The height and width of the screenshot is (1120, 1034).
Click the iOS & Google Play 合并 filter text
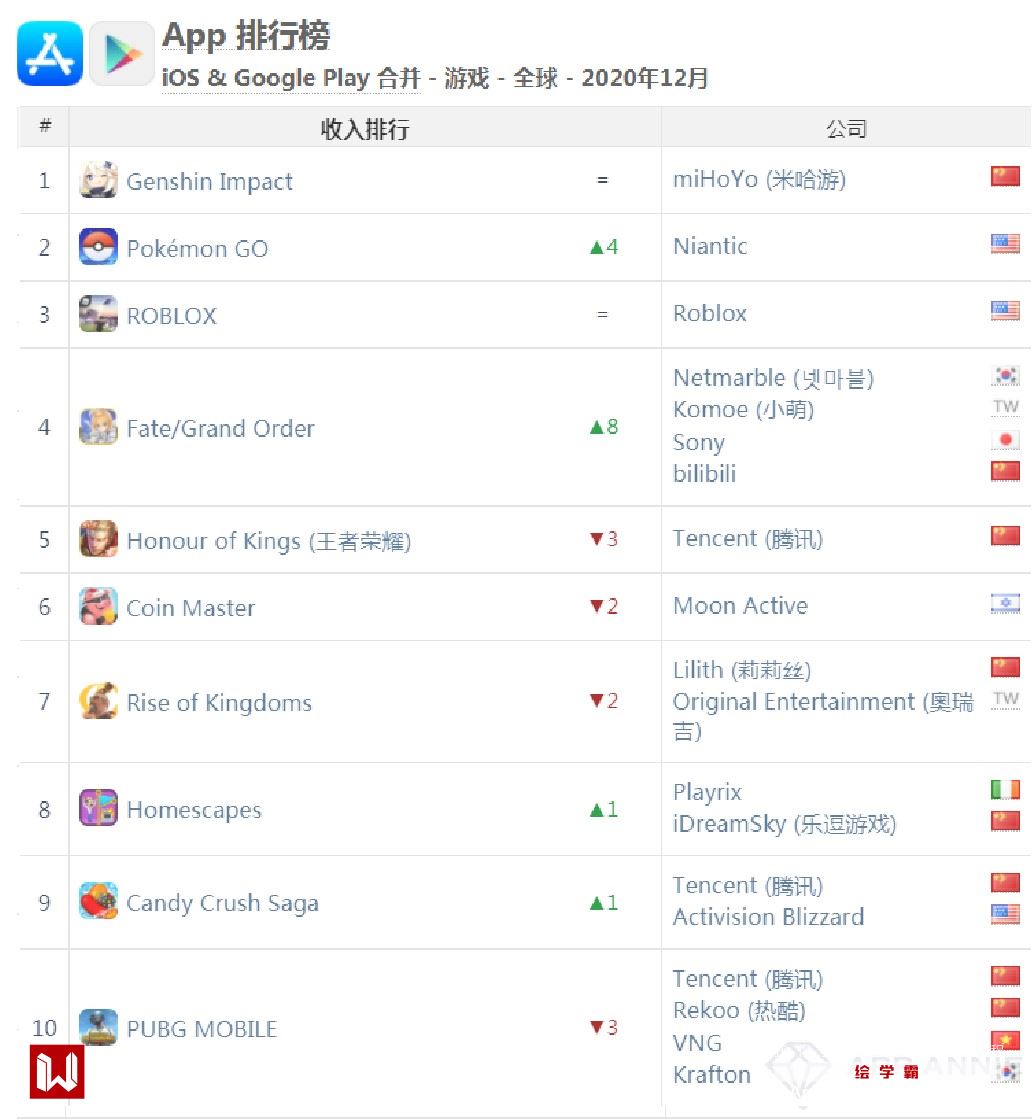click(291, 78)
